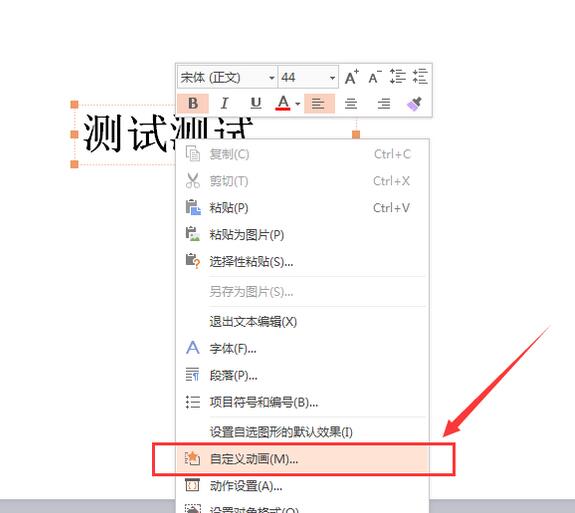The width and height of the screenshot is (575, 513).
Task: Click the copy icon beside 复制(C)
Action: tap(193, 154)
